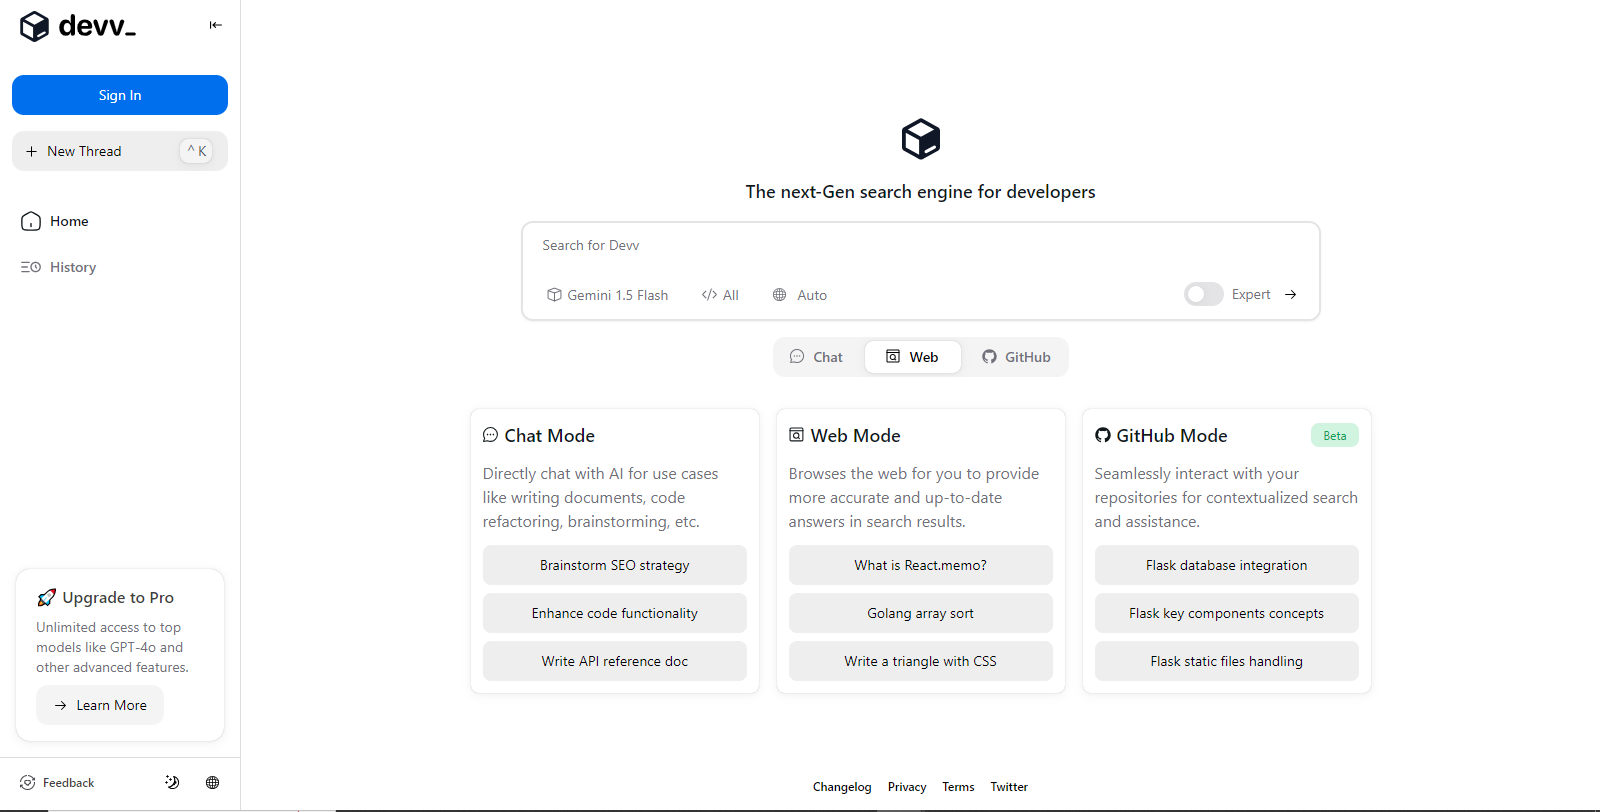Image resolution: width=1600 pixels, height=812 pixels.
Task: Click the next-Gen search engine tagline
Action: click(x=921, y=192)
